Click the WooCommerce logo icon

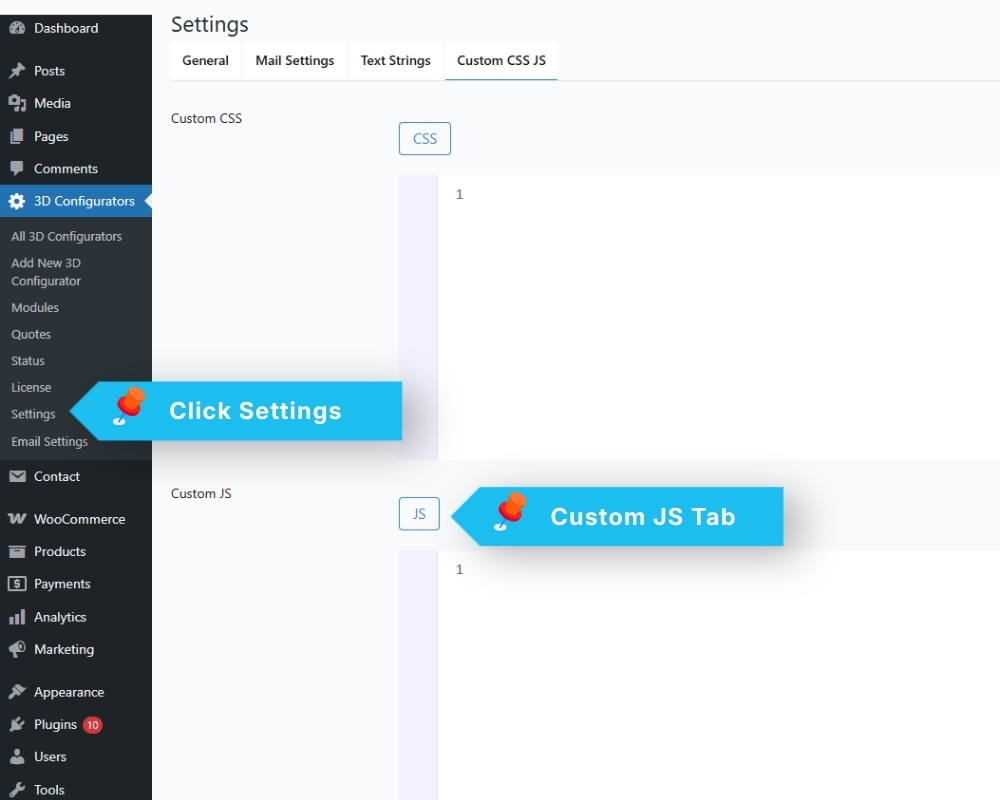click(17, 519)
